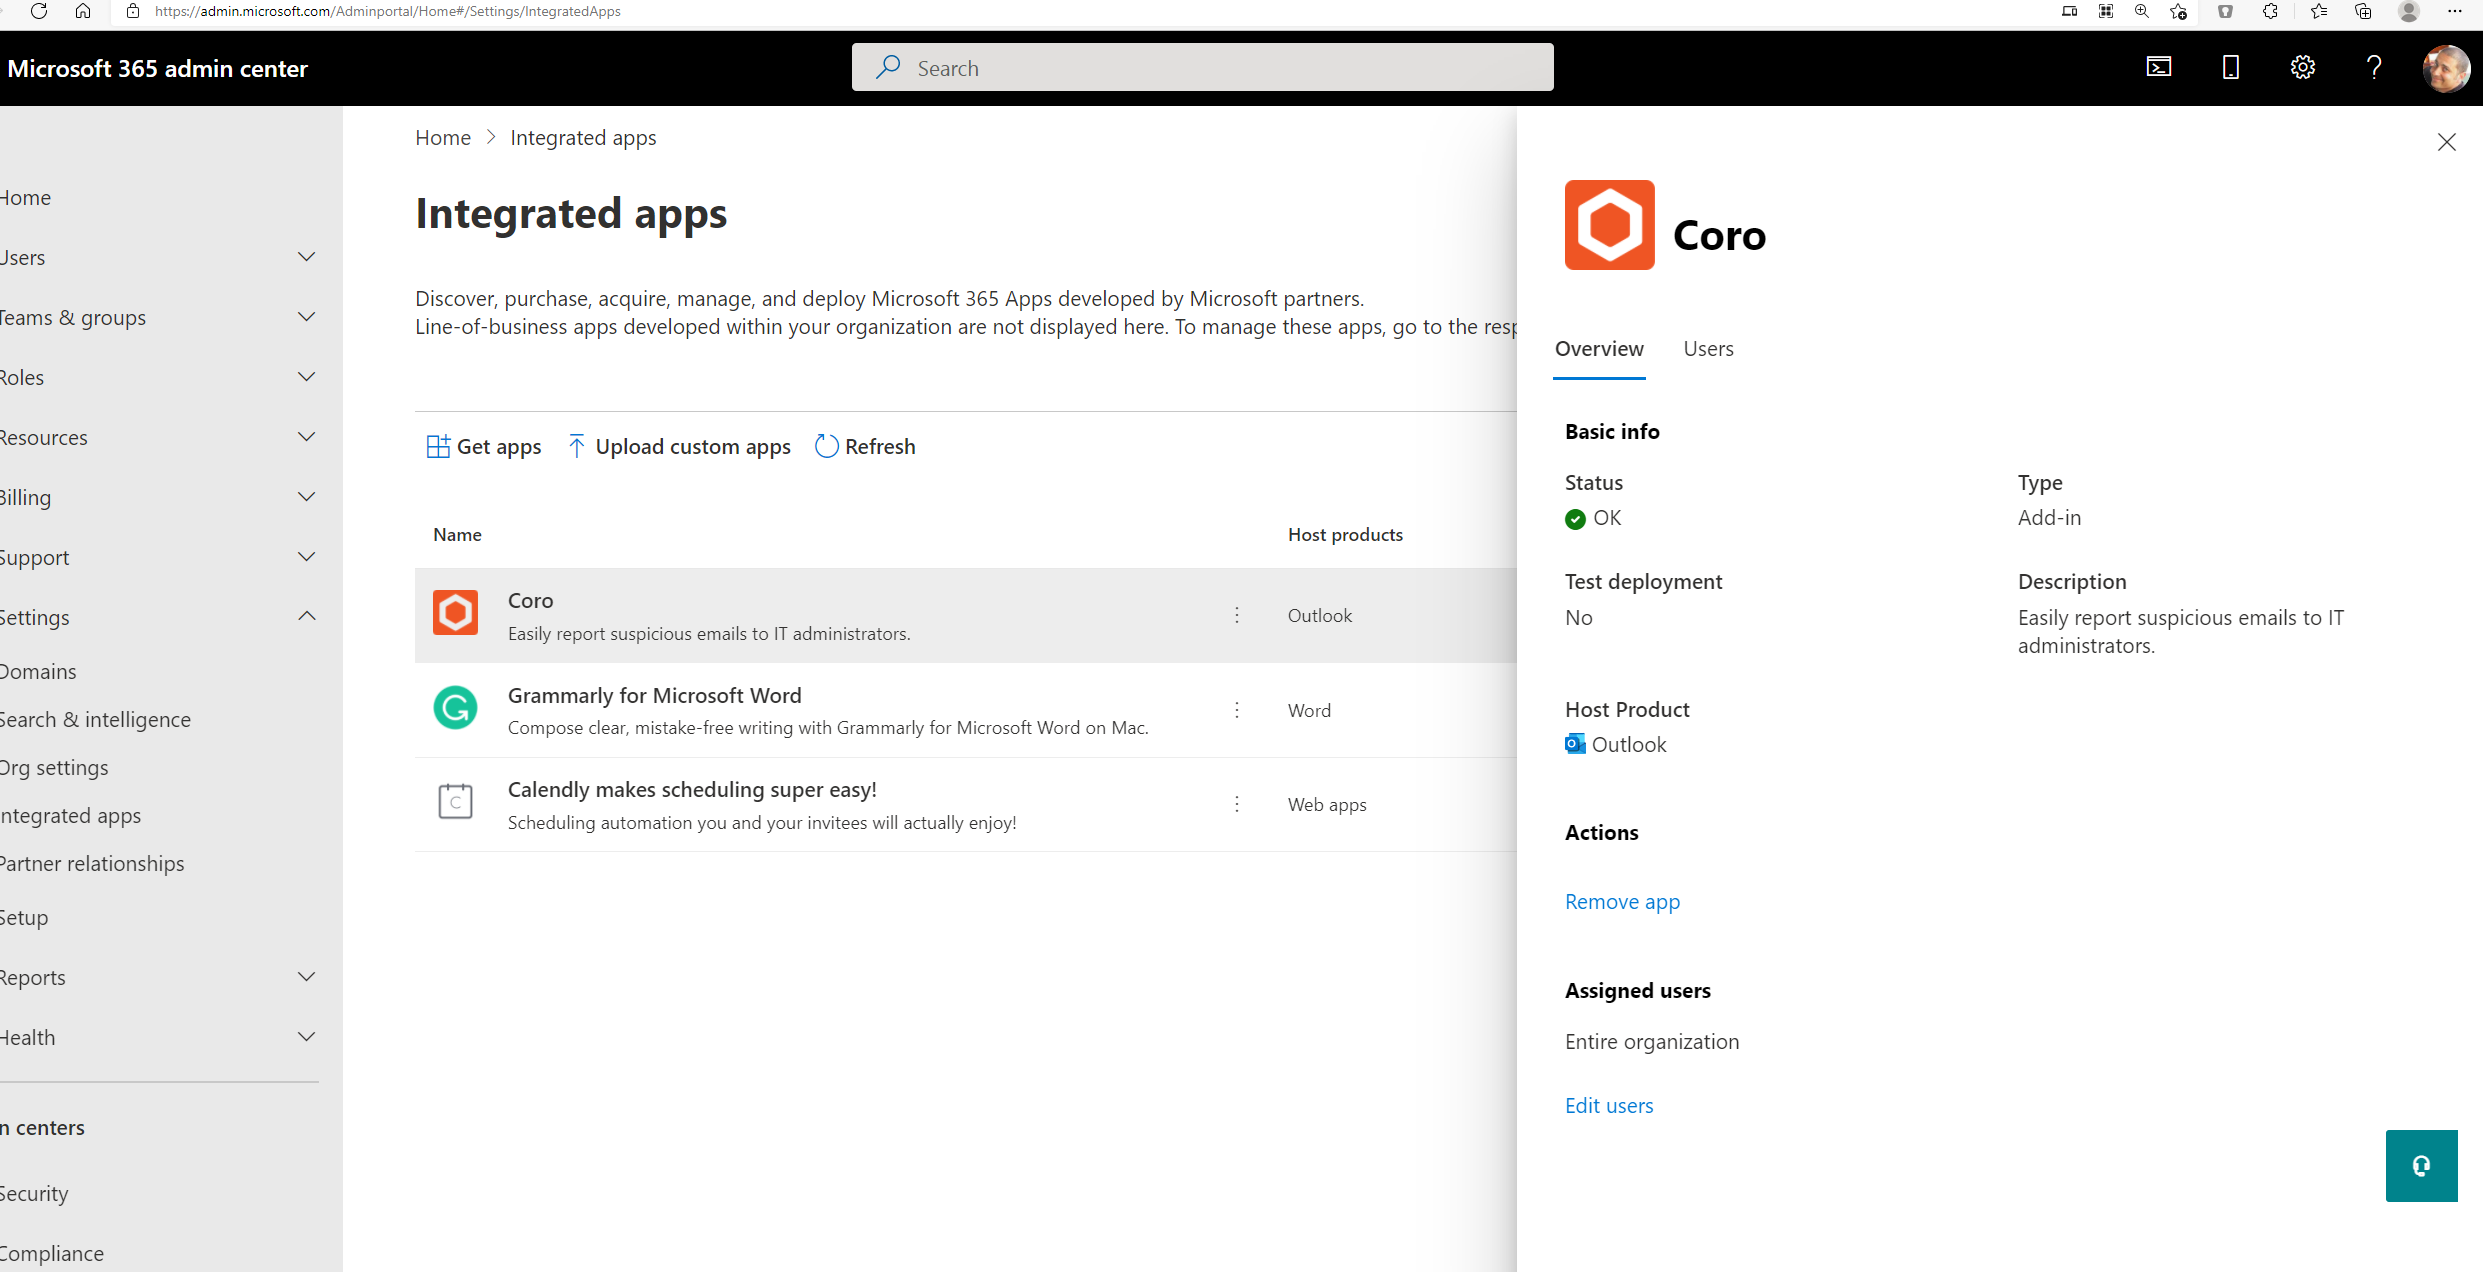Click Upload custom apps
The height and width of the screenshot is (1272, 2483).
coord(679,447)
